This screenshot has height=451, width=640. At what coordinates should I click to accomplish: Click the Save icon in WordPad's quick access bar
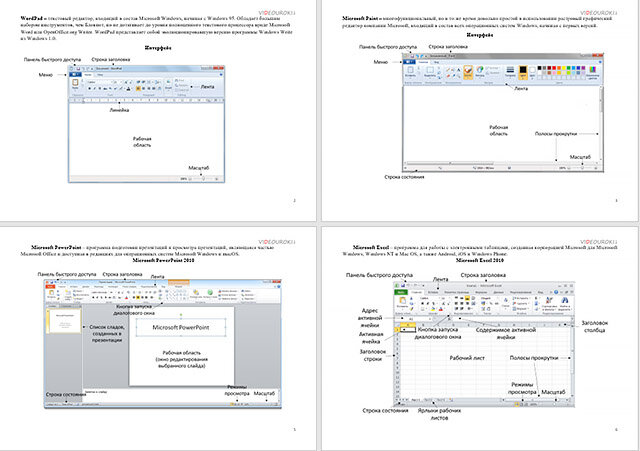point(78,69)
